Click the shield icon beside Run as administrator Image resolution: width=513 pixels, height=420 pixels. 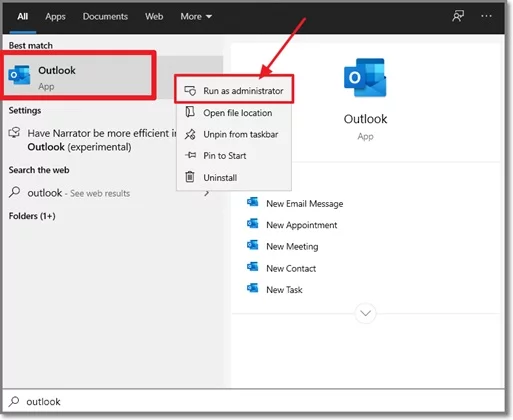190,90
